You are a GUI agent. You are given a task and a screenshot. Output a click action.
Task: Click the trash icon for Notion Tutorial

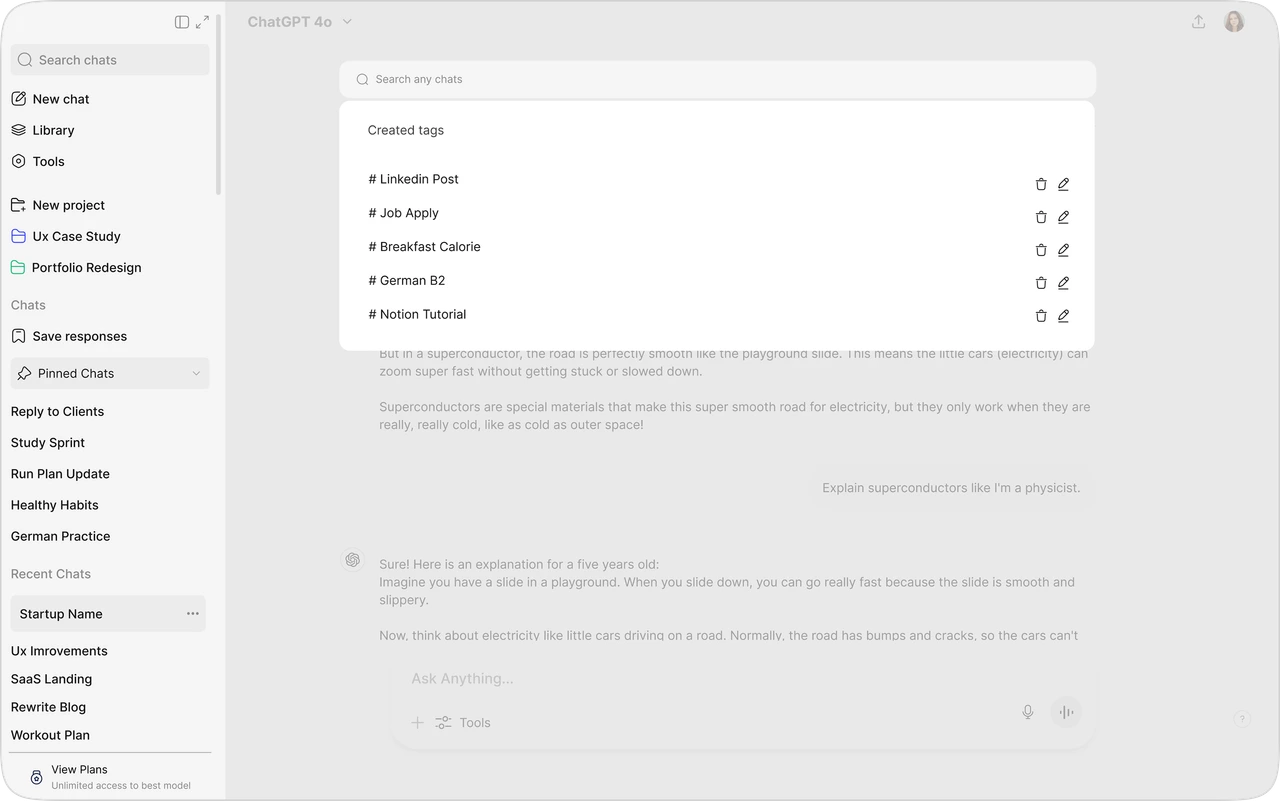click(1041, 316)
